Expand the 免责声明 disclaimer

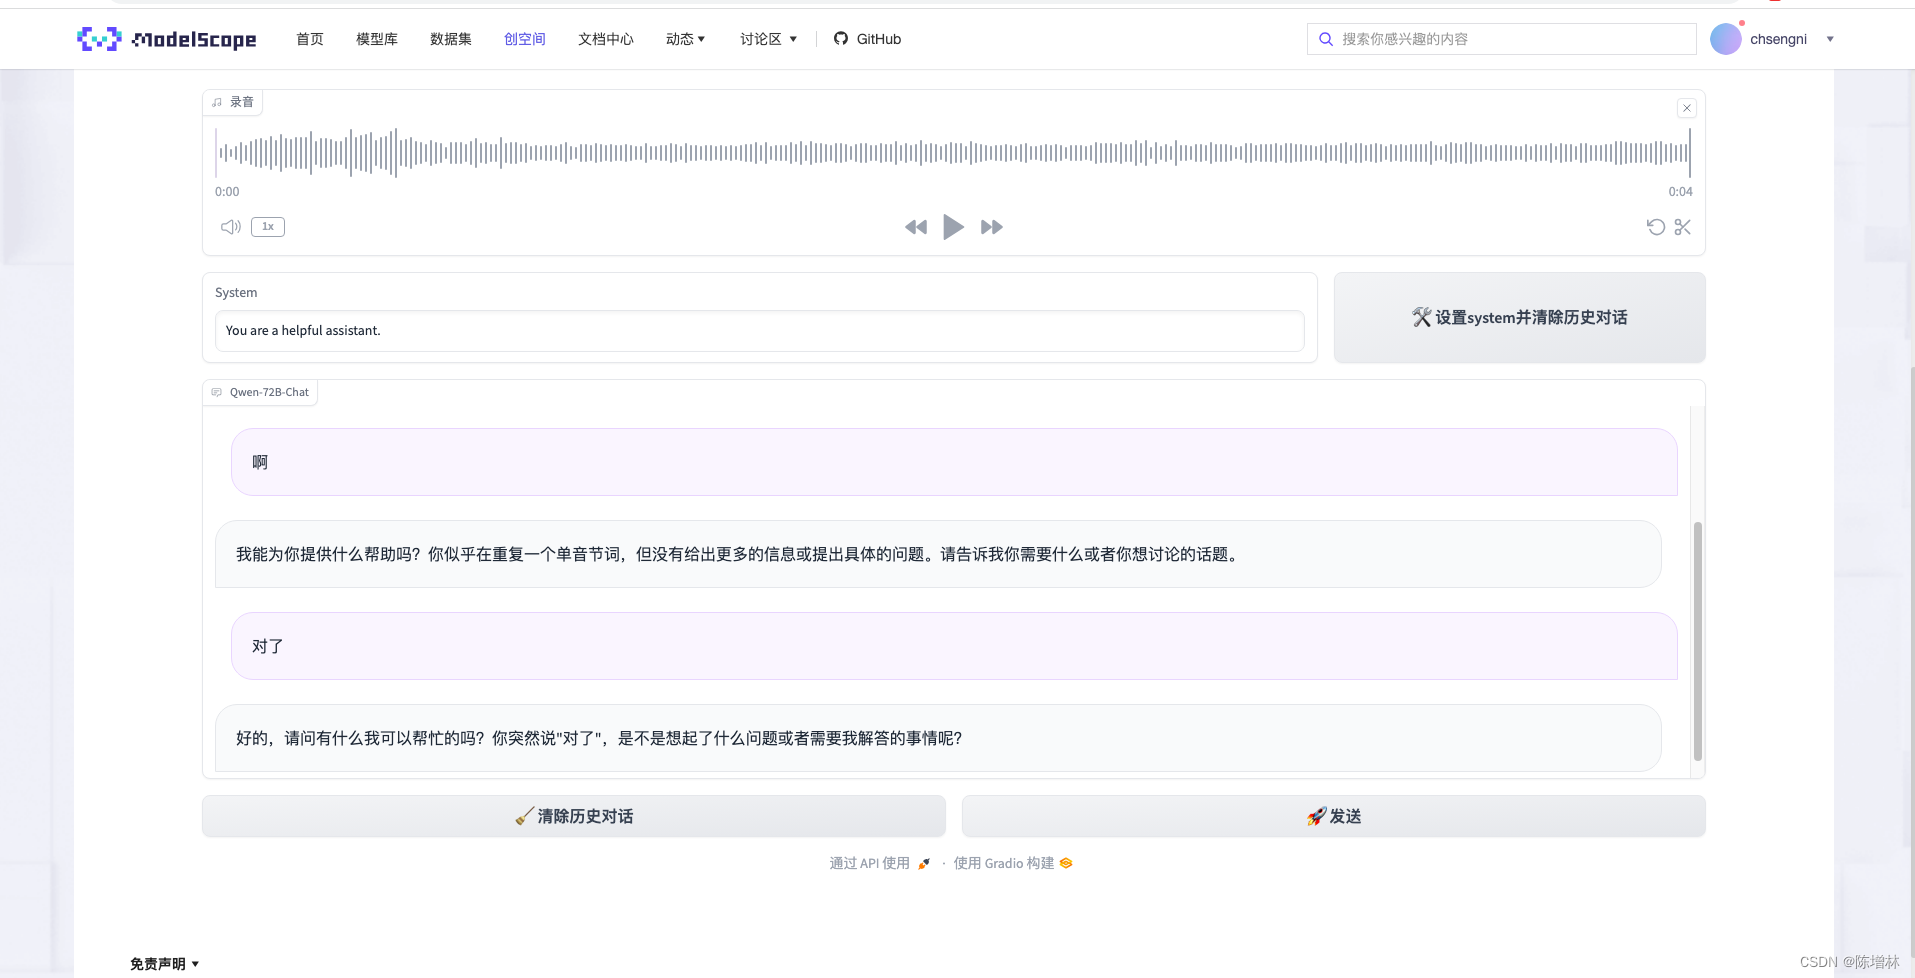[x=165, y=964]
